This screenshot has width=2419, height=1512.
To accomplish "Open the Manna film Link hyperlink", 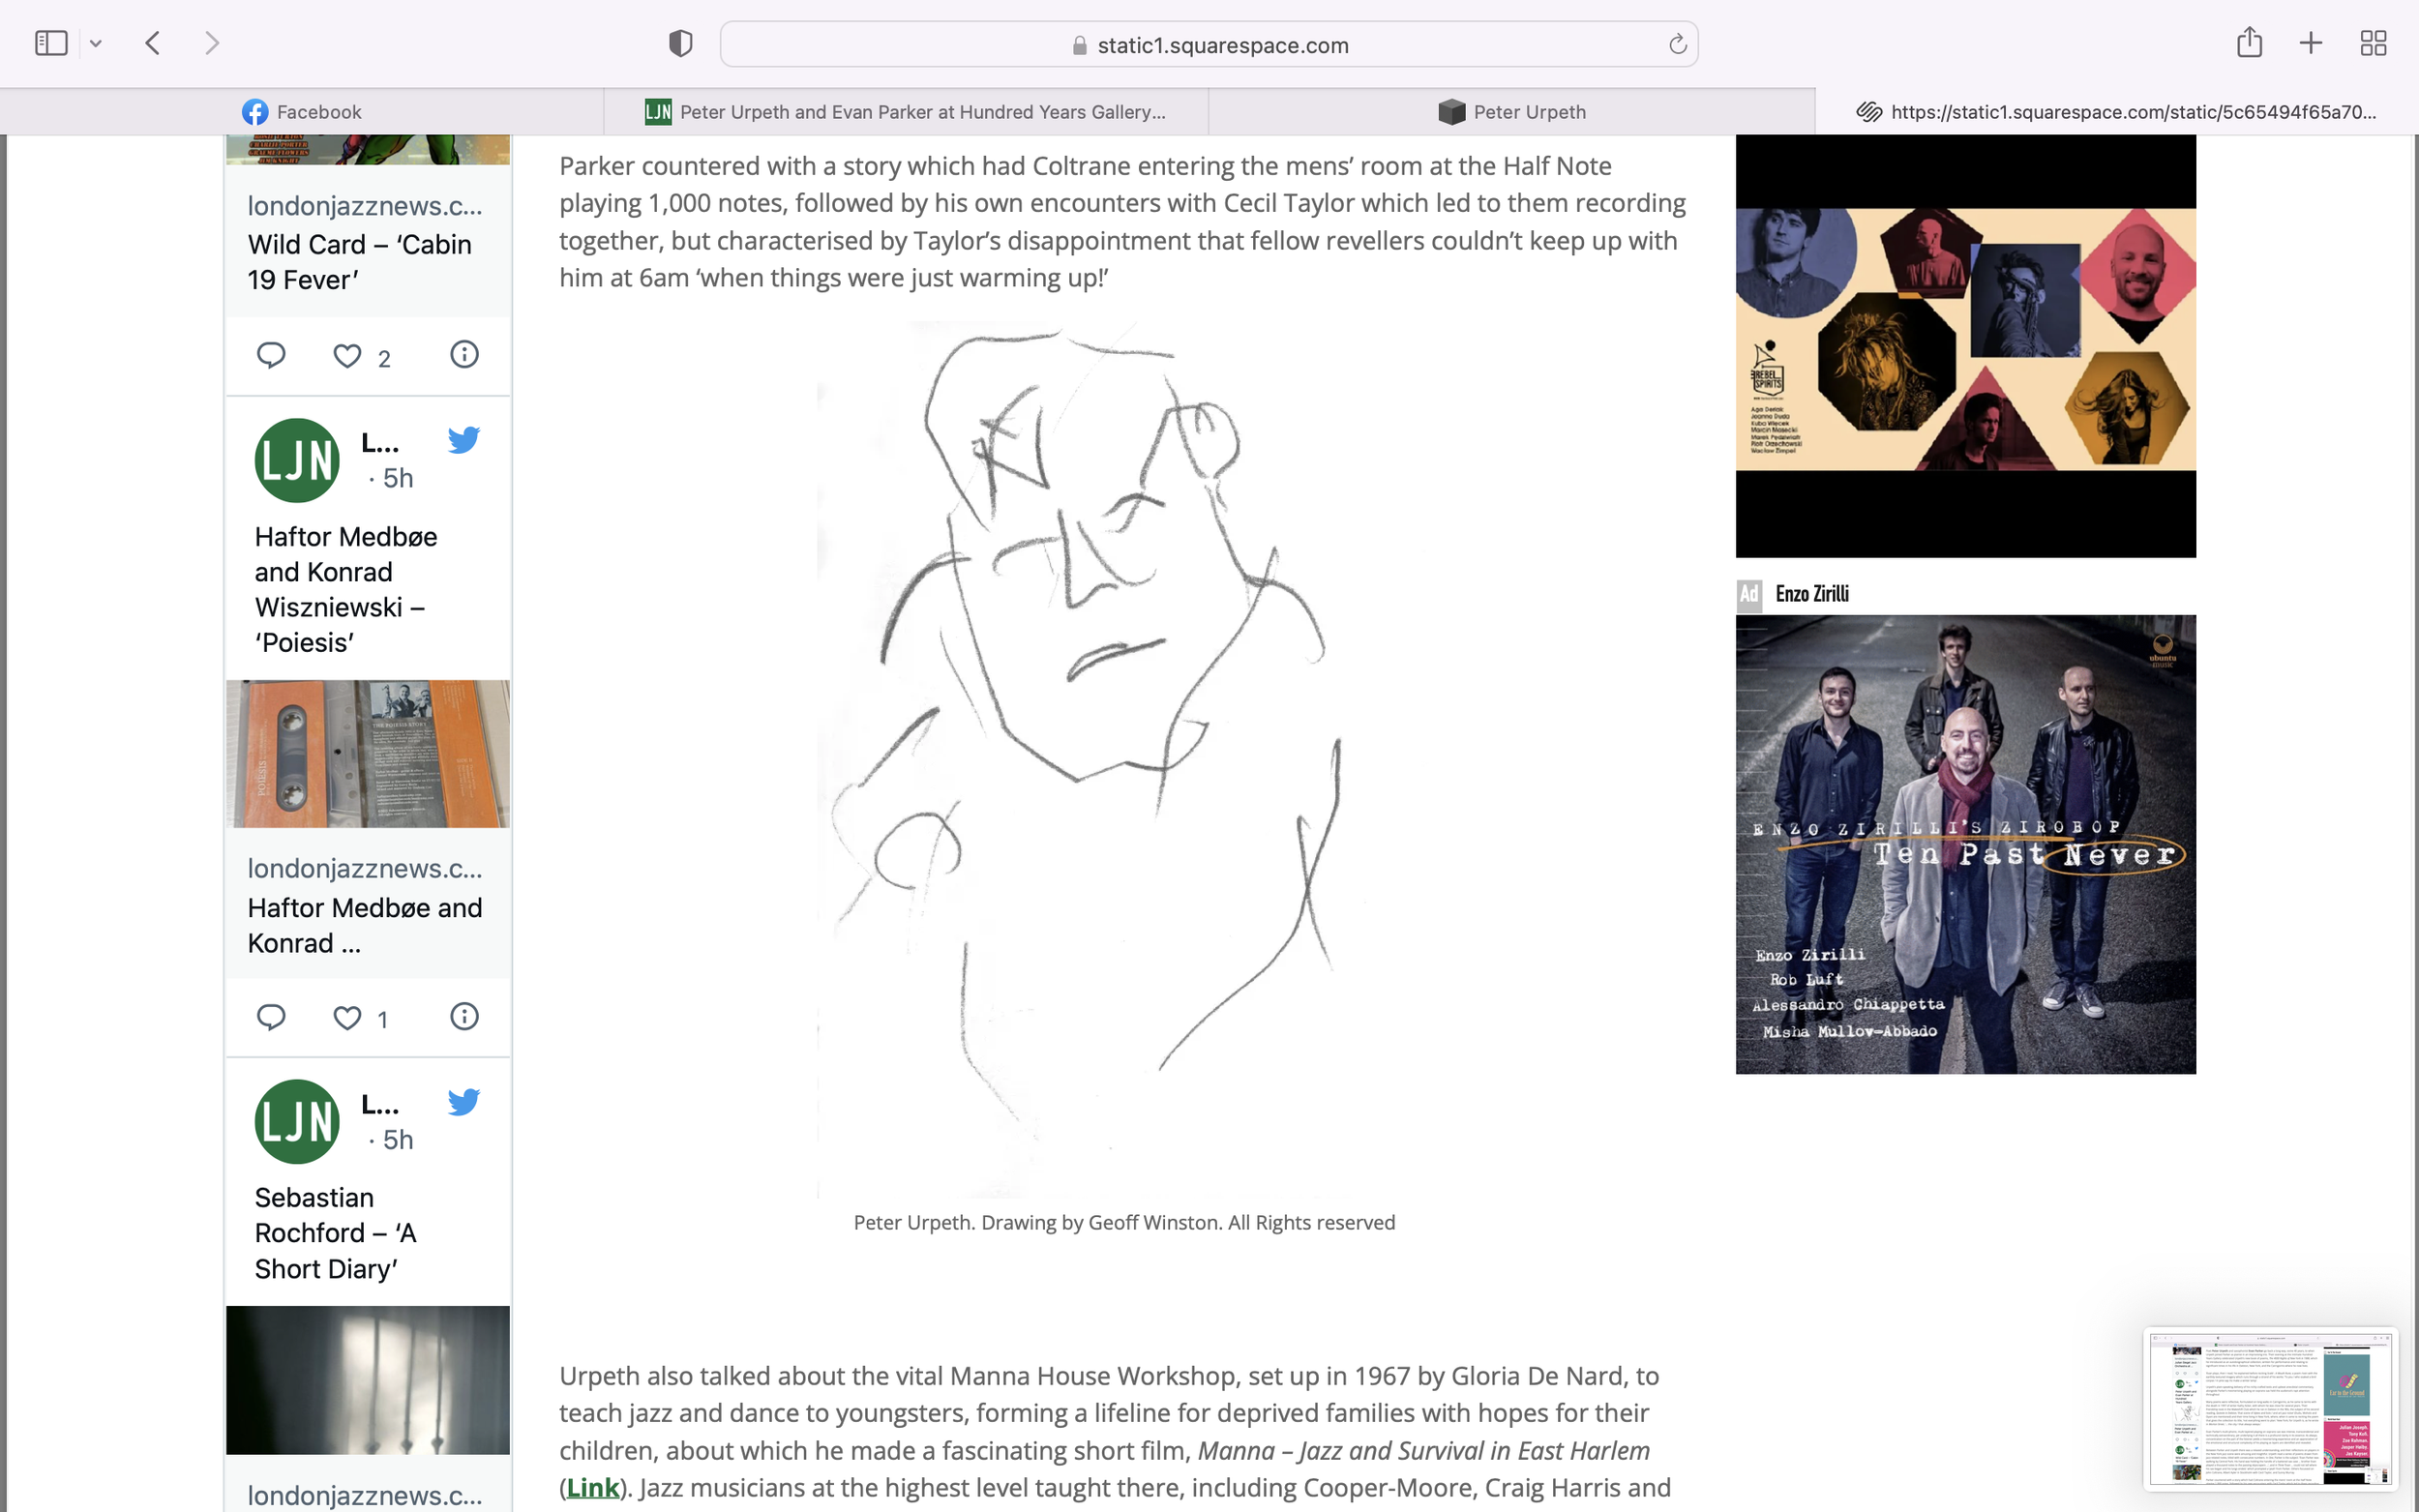I will pyautogui.click(x=592, y=1488).
